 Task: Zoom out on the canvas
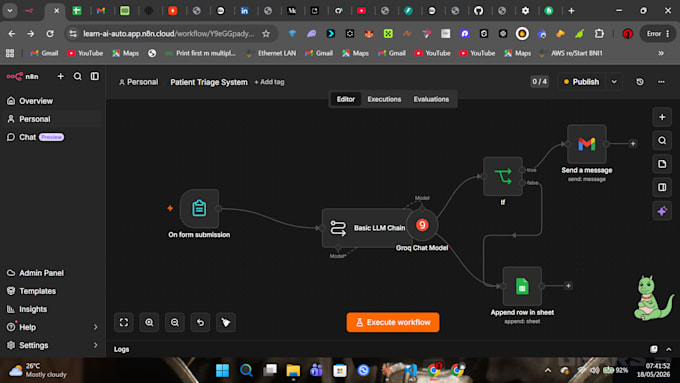click(175, 322)
